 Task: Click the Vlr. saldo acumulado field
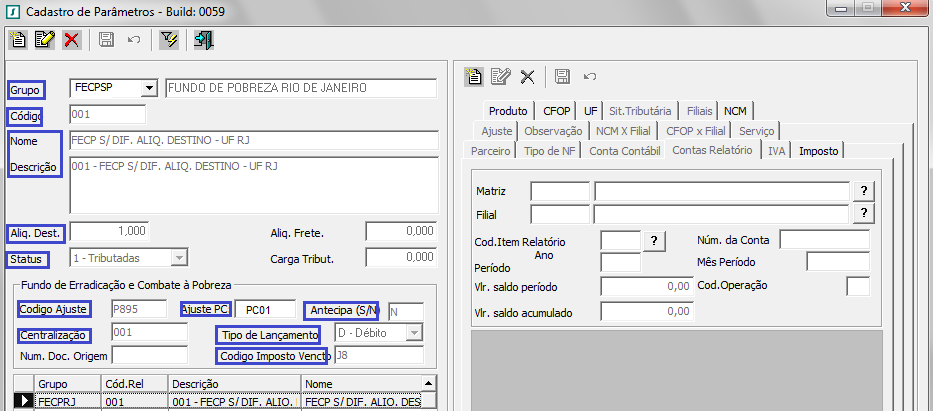tap(647, 311)
